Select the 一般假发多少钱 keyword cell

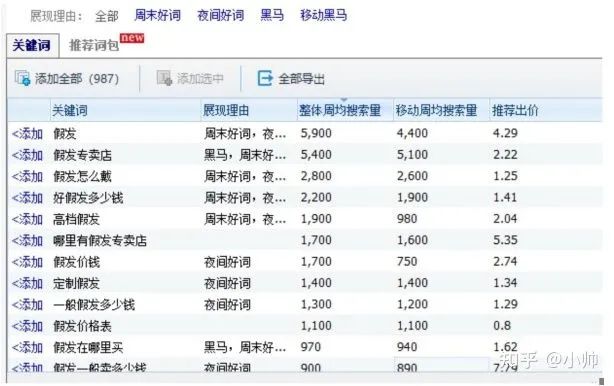click(x=94, y=305)
